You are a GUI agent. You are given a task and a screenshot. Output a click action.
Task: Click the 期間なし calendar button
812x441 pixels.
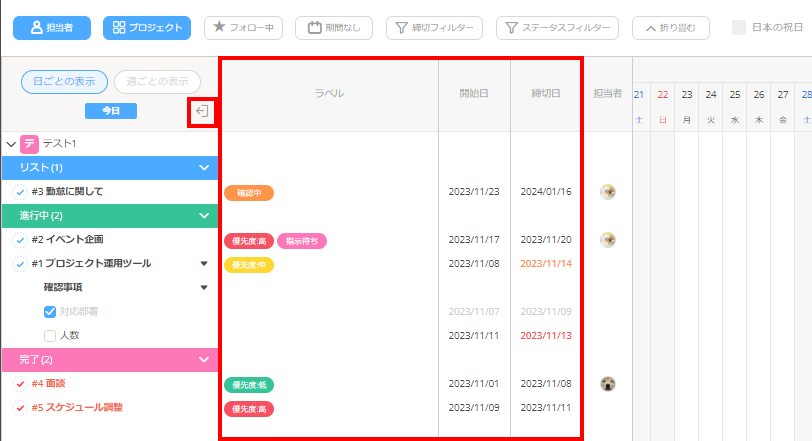pos(334,27)
